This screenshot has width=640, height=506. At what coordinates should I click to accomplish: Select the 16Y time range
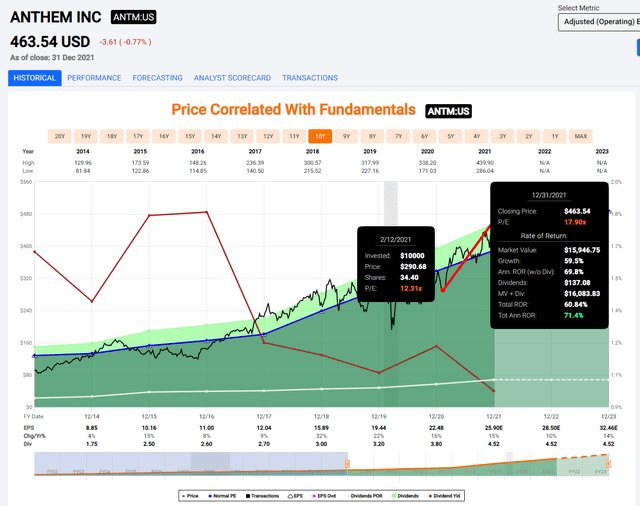164,136
